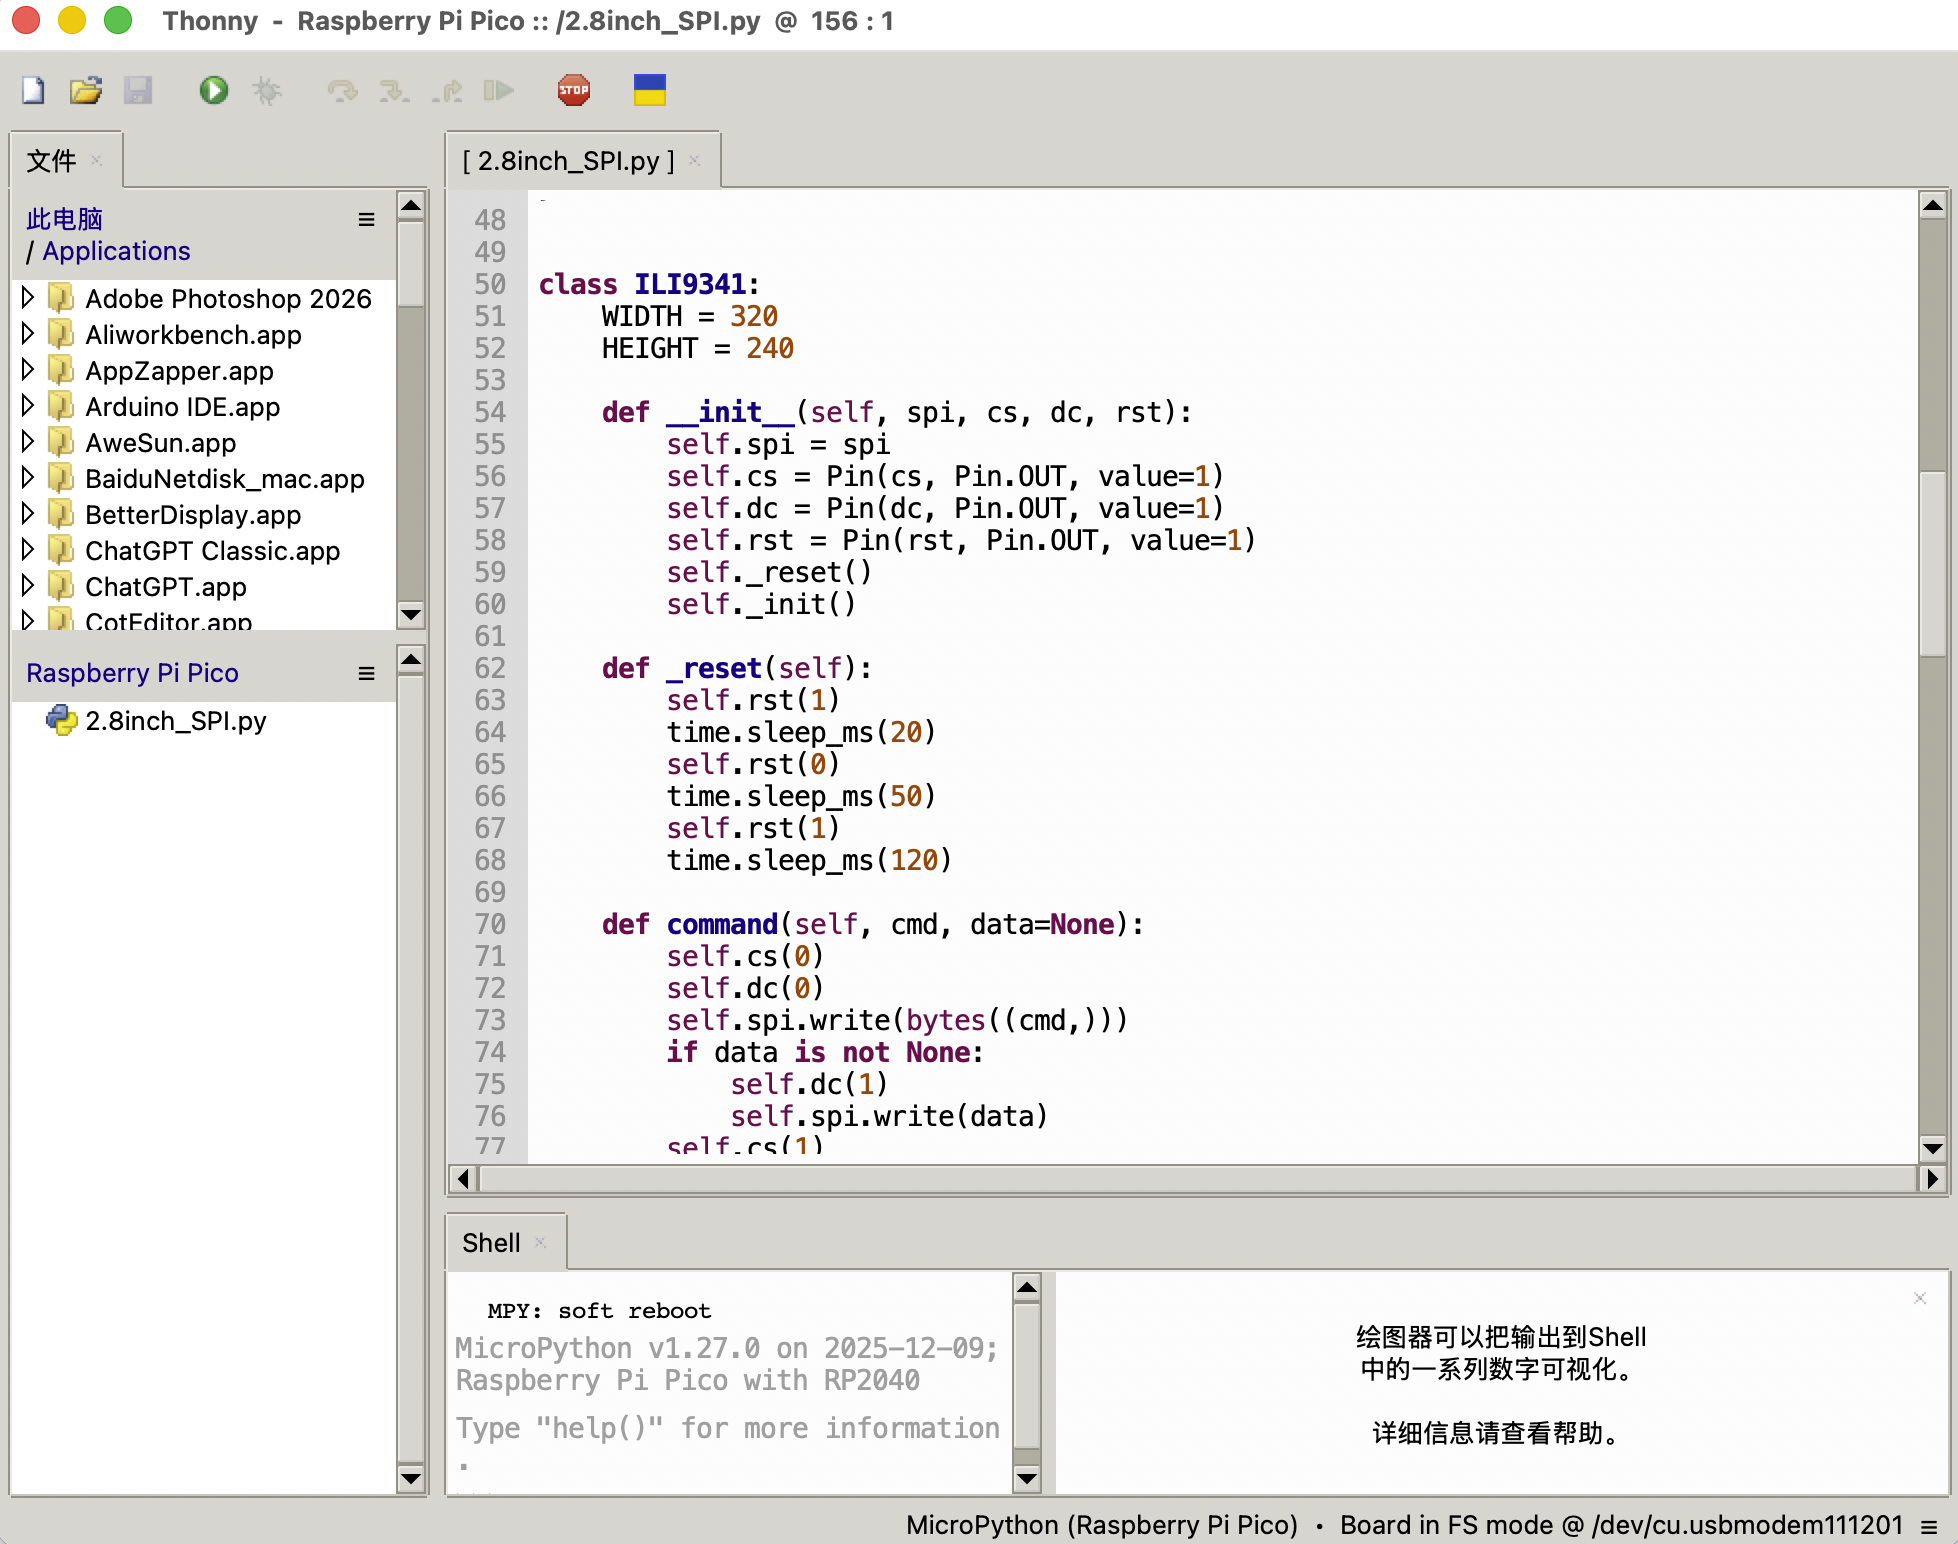The image size is (1958, 1544).
Task: Click the Shell scrollbar down arrow
Action: 1027,1478
